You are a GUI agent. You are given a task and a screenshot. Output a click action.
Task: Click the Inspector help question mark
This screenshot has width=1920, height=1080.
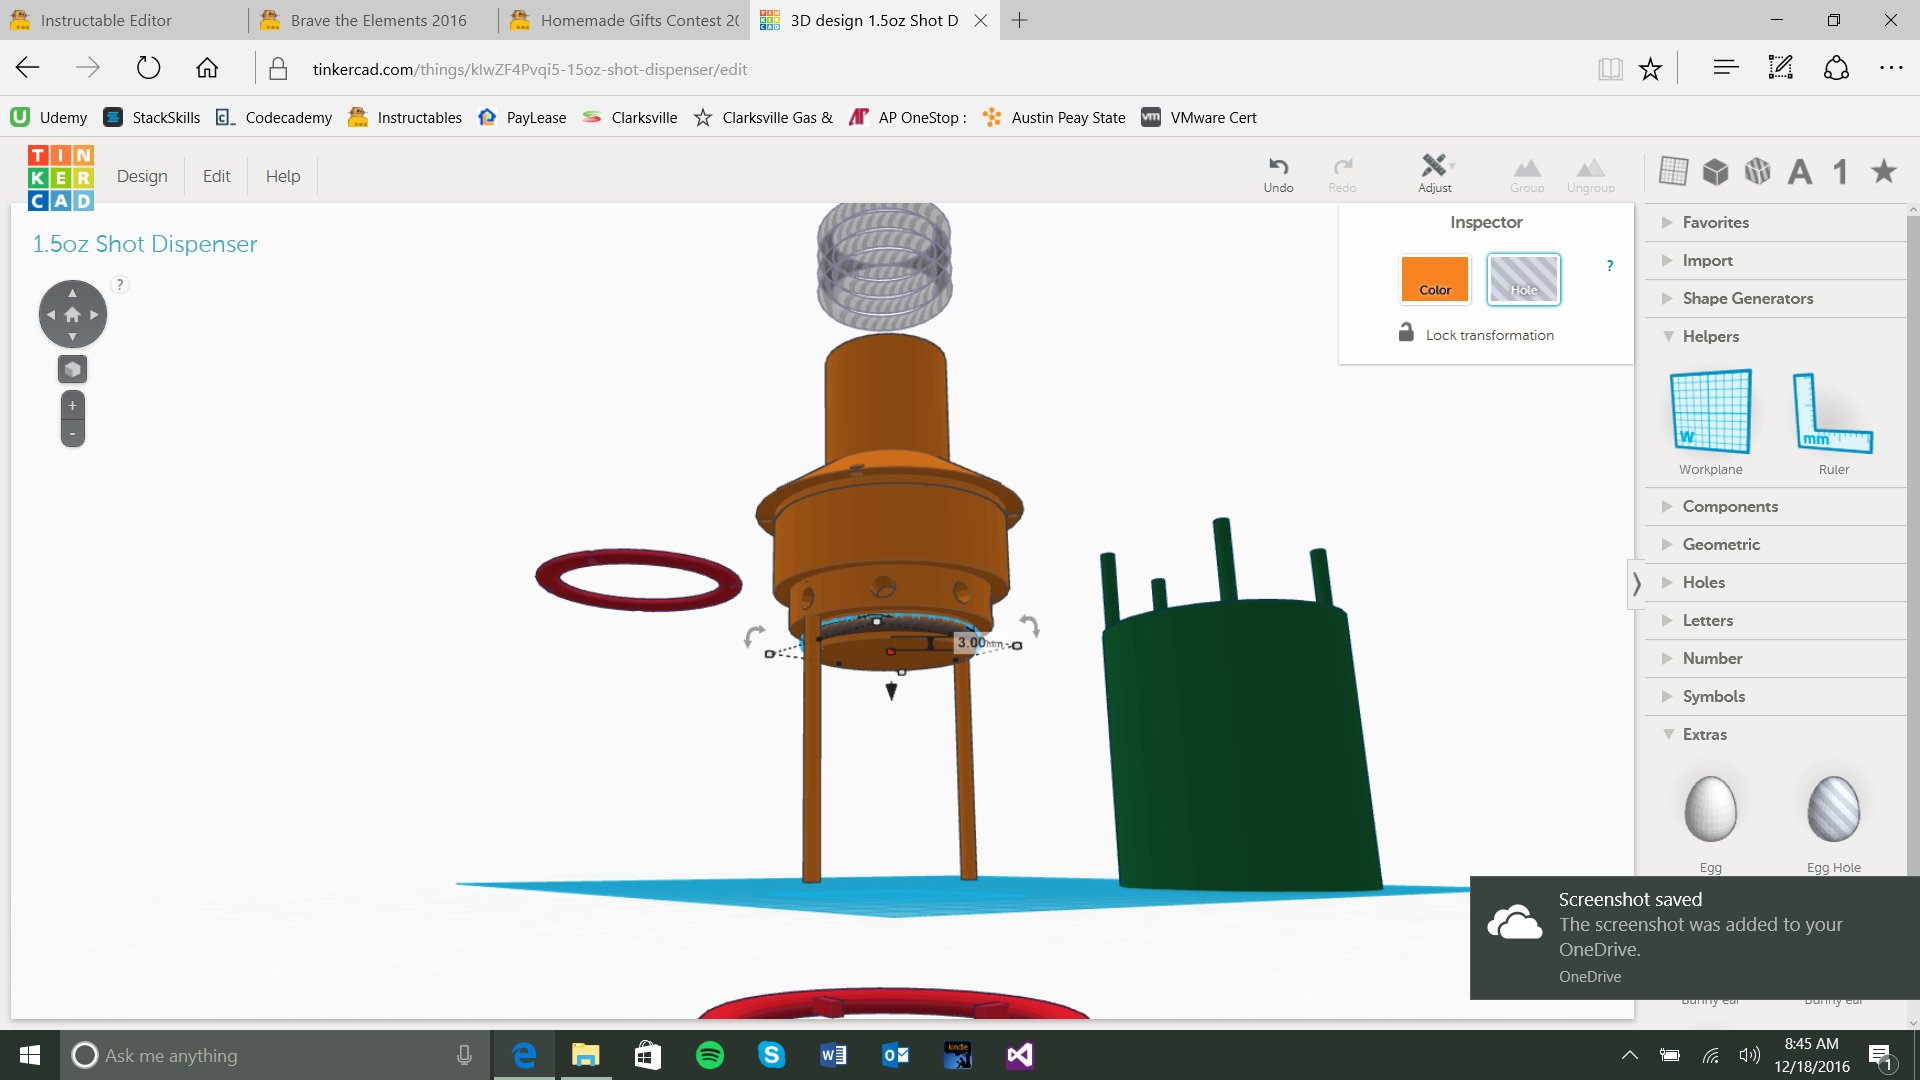pos(1609,265)
